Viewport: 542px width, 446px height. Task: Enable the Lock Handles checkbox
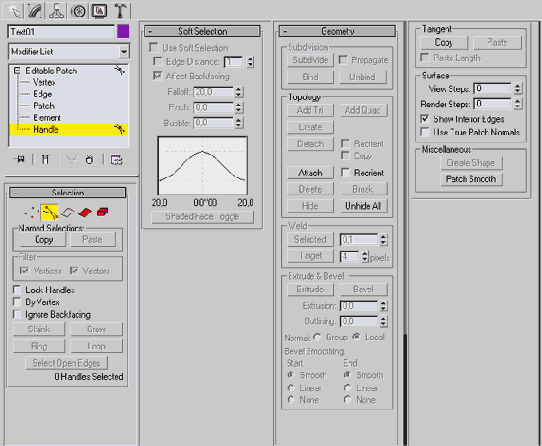pyautogui.click(x=17, y=289)
